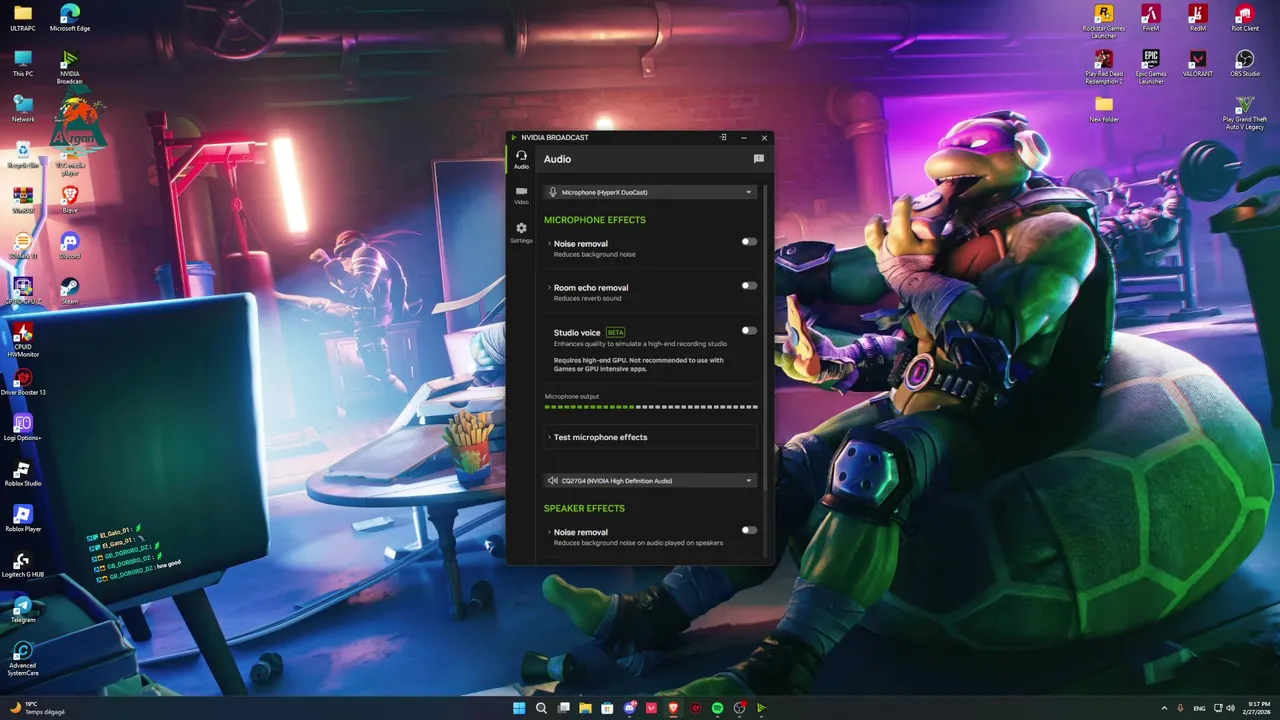
Task: Open the Microphone (HyperX DuoCast) dropdown
Action: click(x=650, y=192)
